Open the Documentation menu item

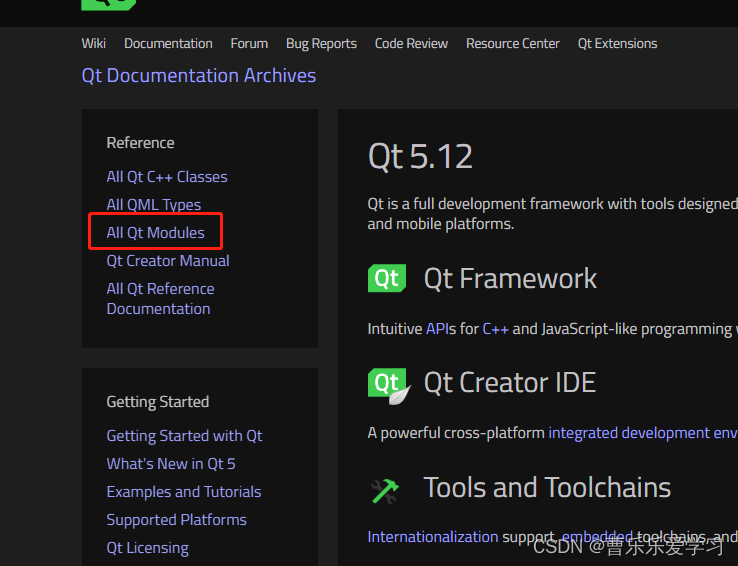click(x=168, y=43)
